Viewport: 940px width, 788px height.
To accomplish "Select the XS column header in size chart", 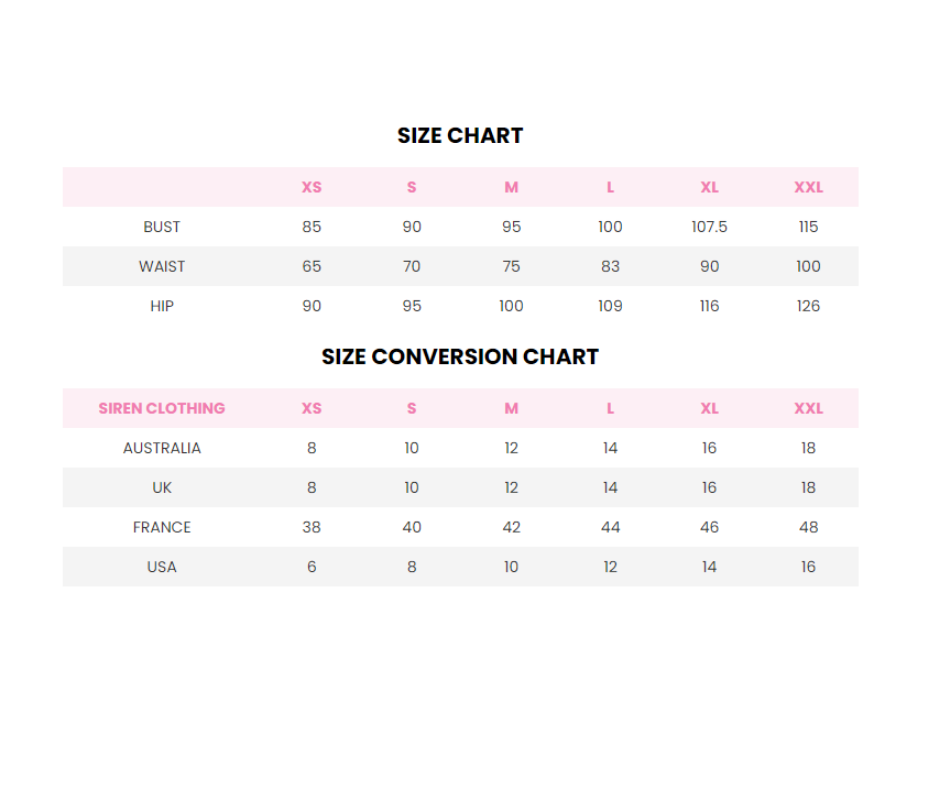I will [x=311, y=187].
